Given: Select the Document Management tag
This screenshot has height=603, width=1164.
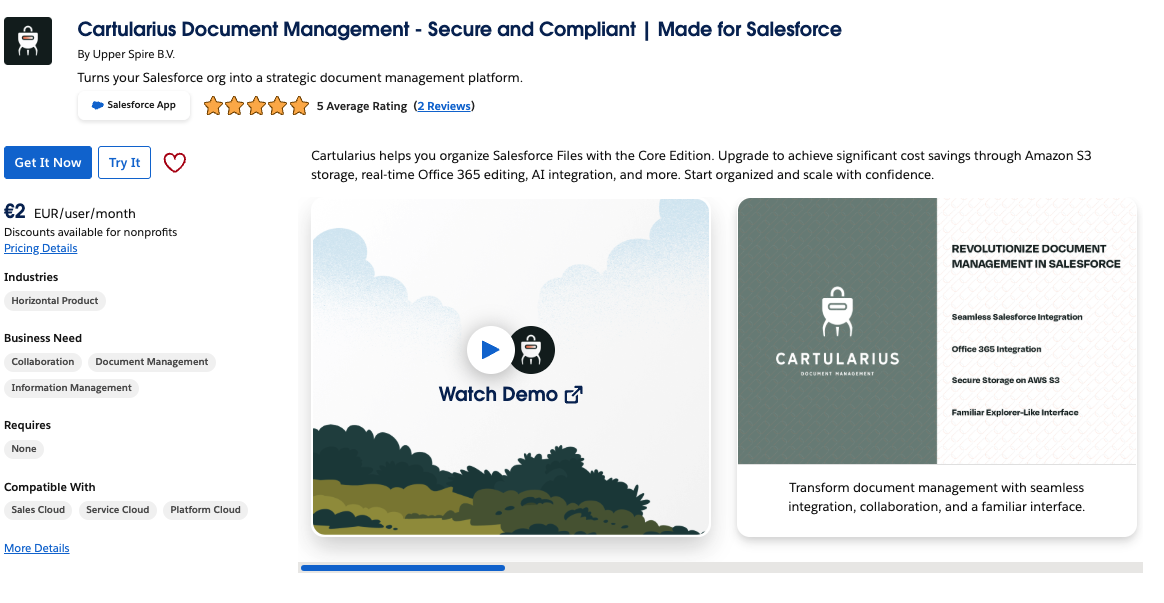Looking at the screenshot, I should [152, 362].
